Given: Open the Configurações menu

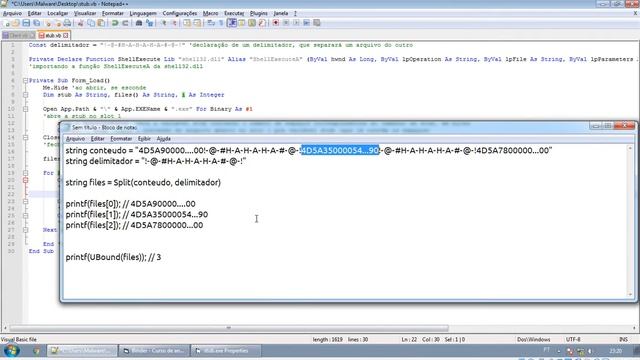Looking at the screenshot, I should click(x=180, y=13).
